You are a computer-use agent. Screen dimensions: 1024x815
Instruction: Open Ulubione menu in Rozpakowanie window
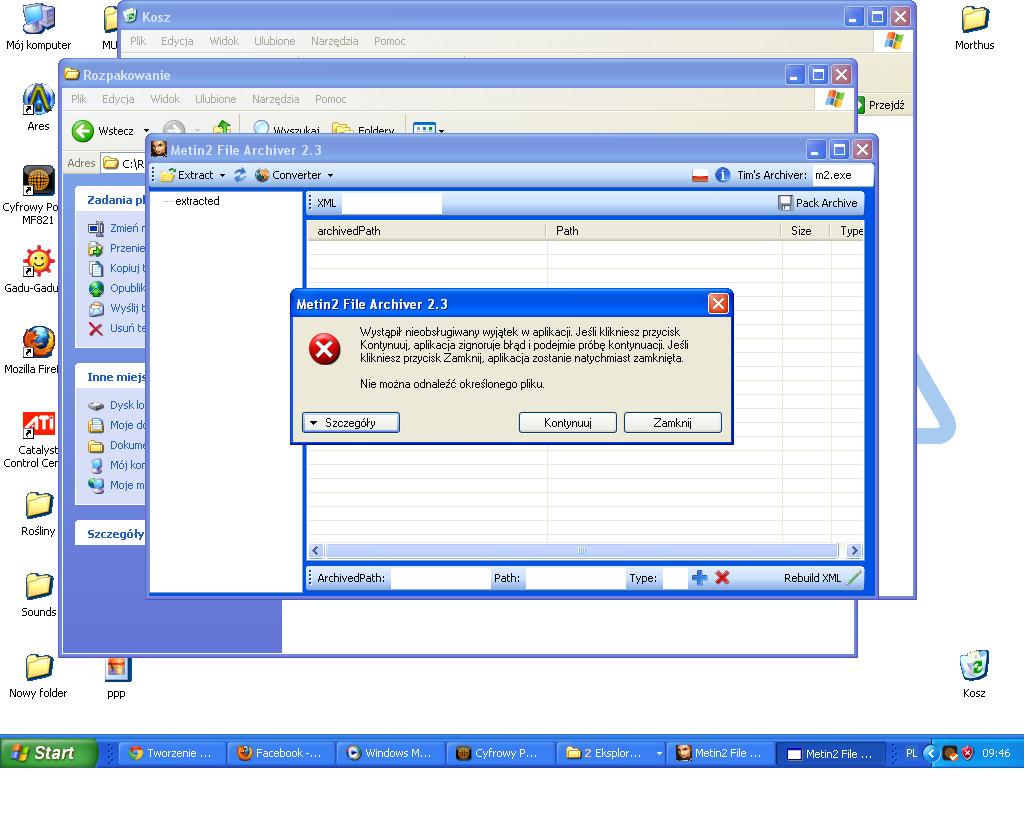tap(216, 99)
